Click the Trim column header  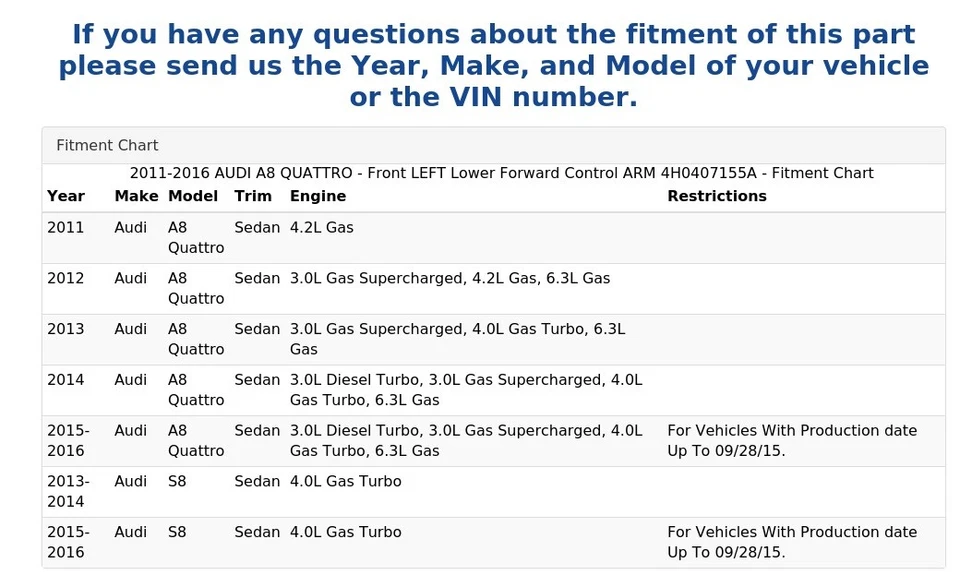pyautogui.click(x=253, y=196)
